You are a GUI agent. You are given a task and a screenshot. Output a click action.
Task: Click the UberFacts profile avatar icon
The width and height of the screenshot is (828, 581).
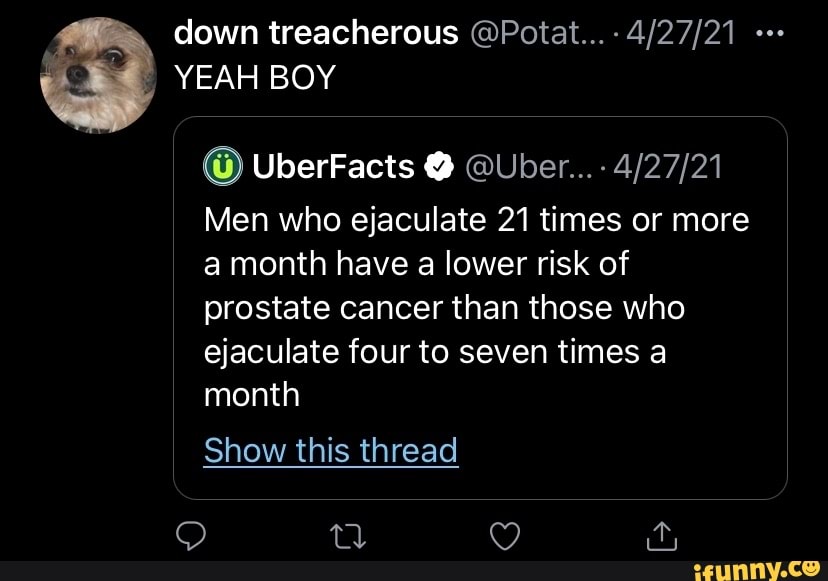[223, 167]
